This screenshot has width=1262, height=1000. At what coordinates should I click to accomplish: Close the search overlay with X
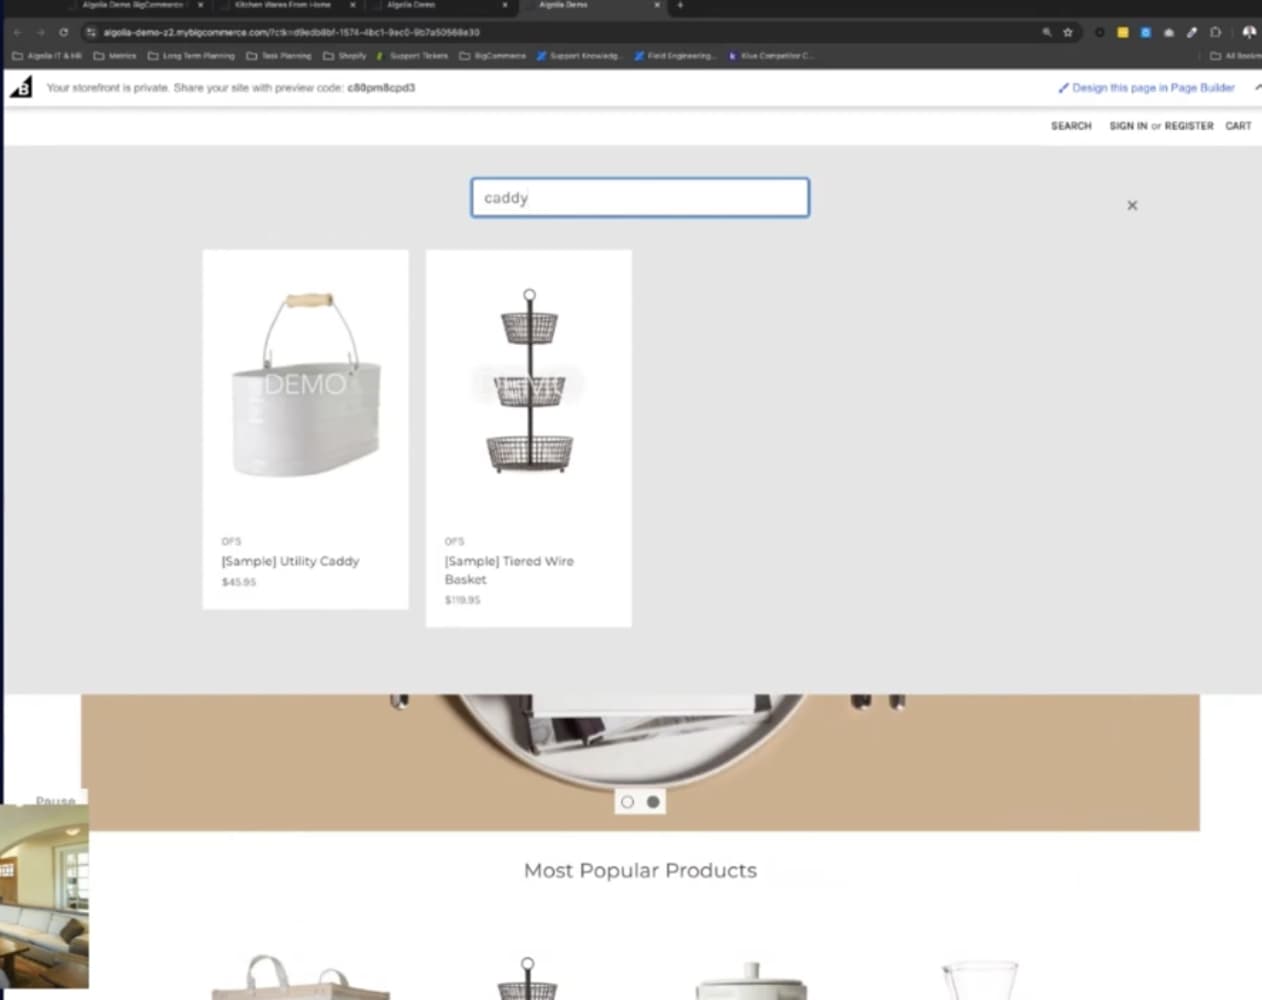(x=1132, y=205)
